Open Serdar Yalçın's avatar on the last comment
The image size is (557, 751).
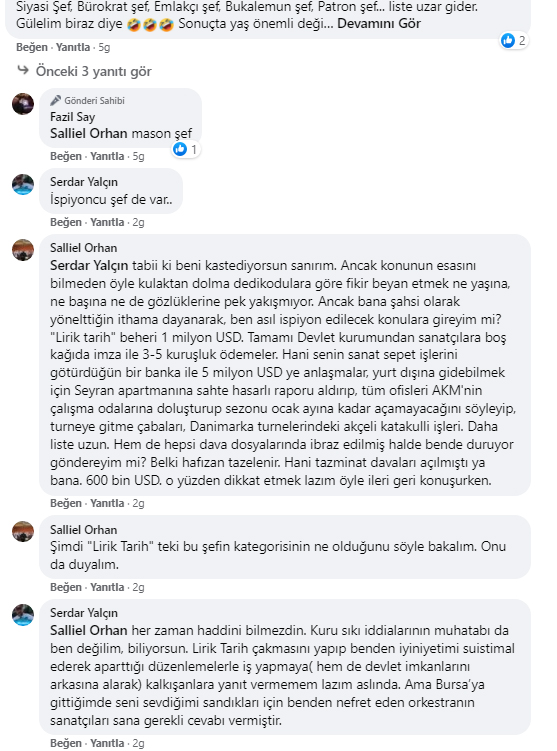point(23,615)
